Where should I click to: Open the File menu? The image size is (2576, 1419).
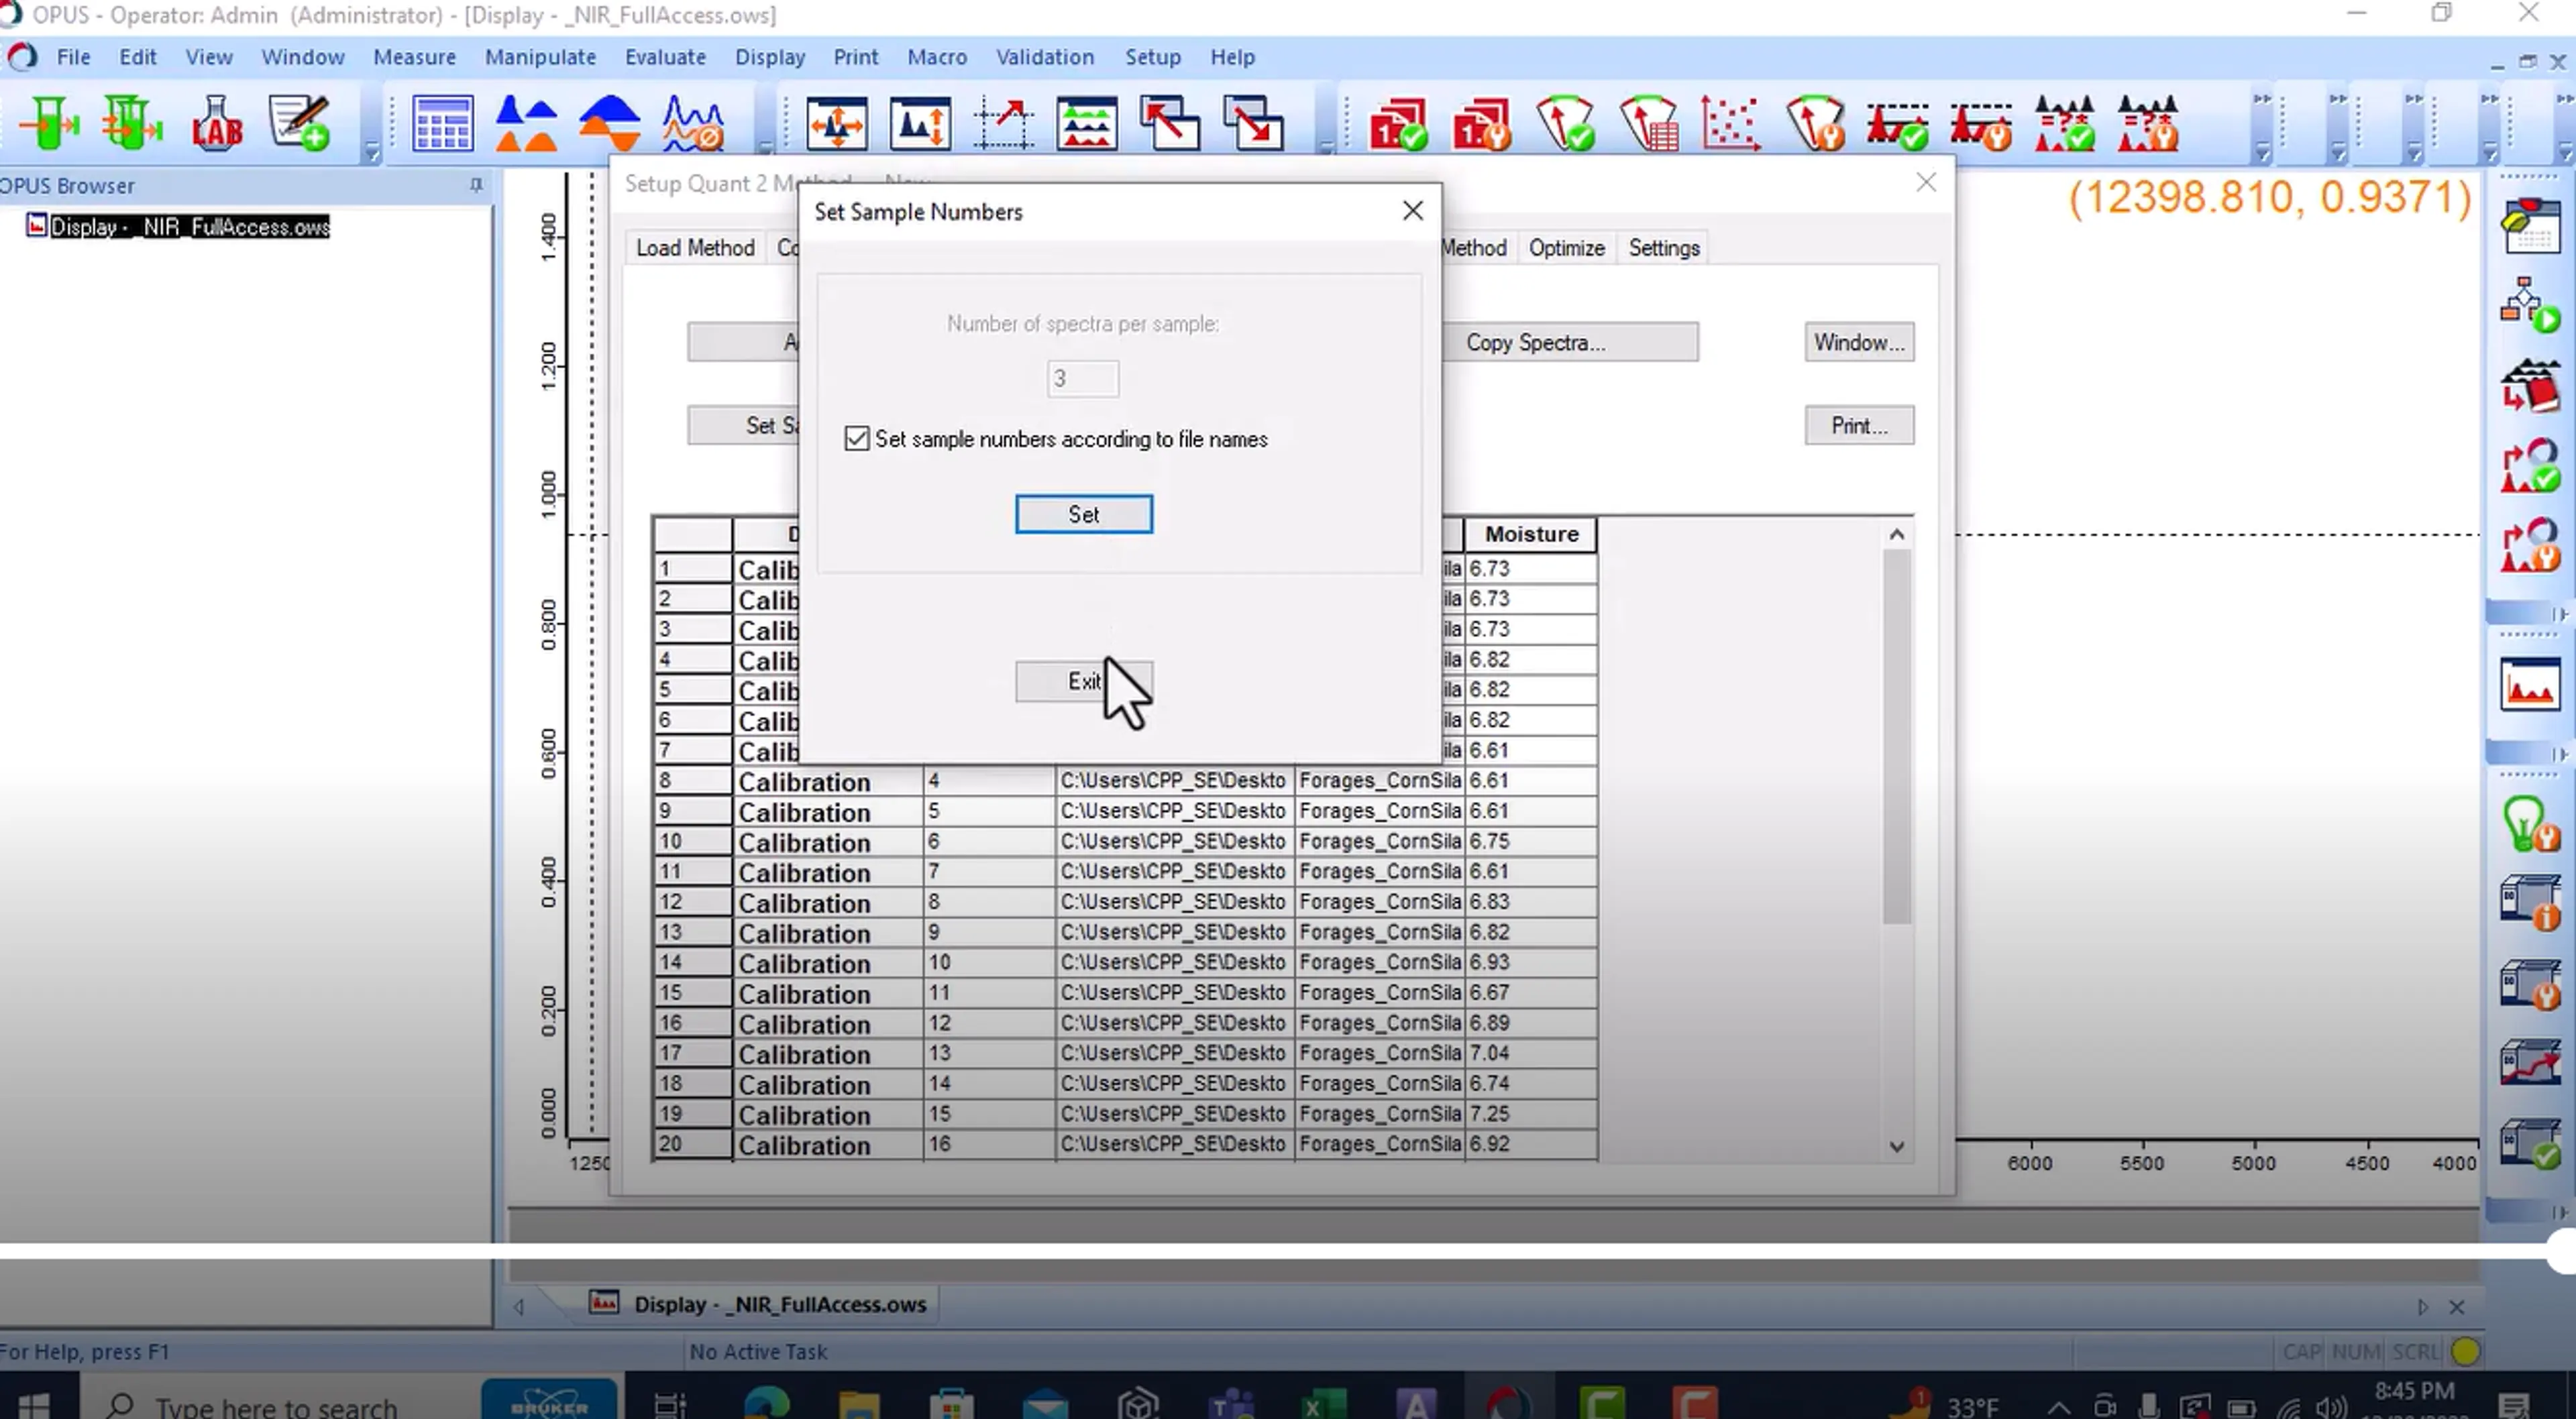[x=73, y=57]
